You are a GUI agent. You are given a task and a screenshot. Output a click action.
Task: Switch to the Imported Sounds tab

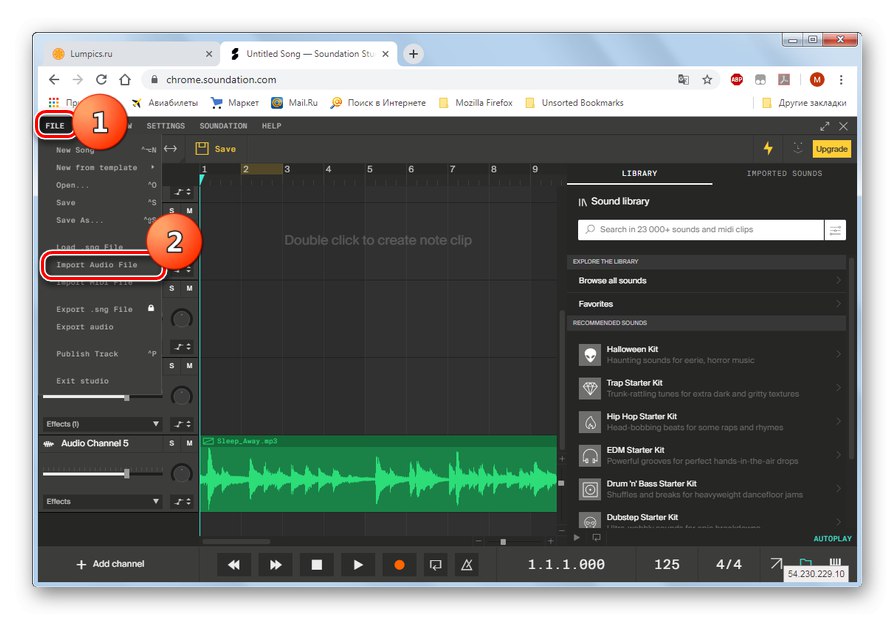pos(784,173)
